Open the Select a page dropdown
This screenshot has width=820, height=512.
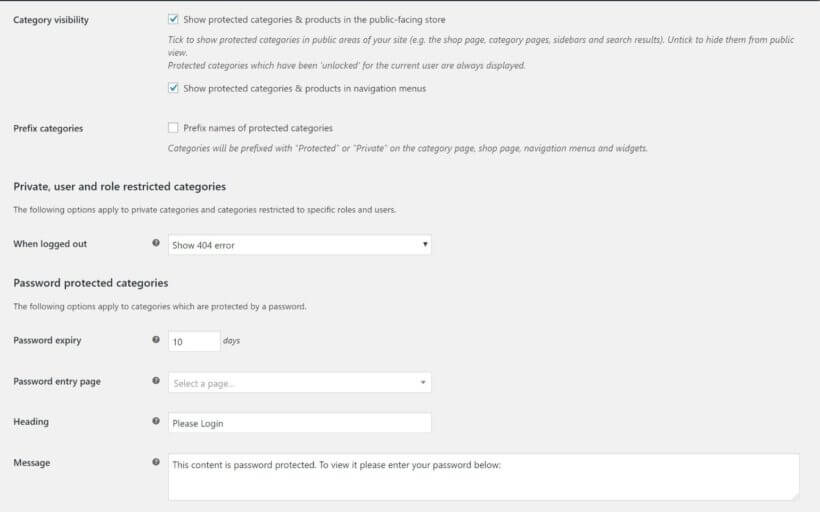click(300, 382)
